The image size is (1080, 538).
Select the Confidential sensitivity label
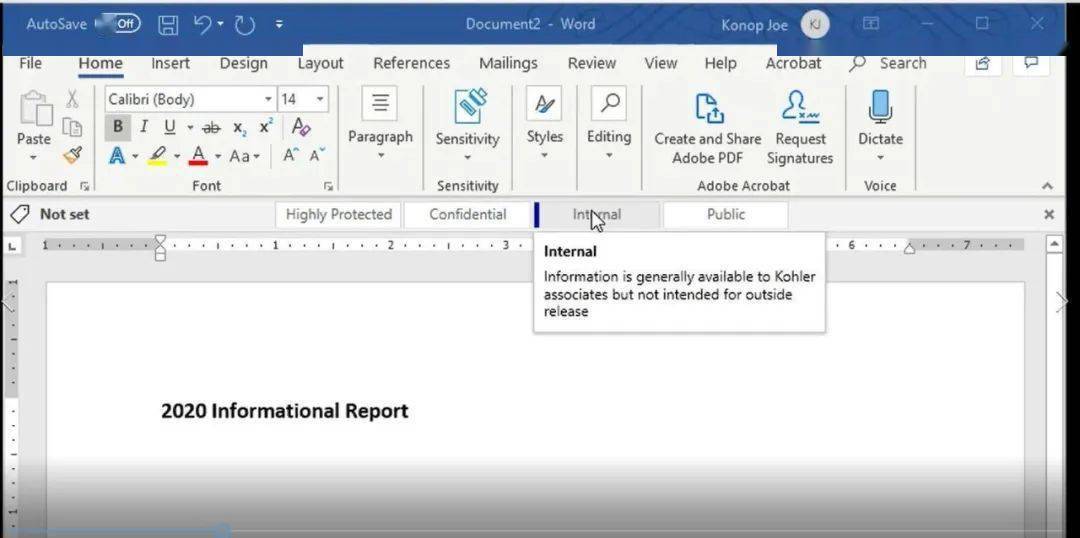tap(467, 214)
